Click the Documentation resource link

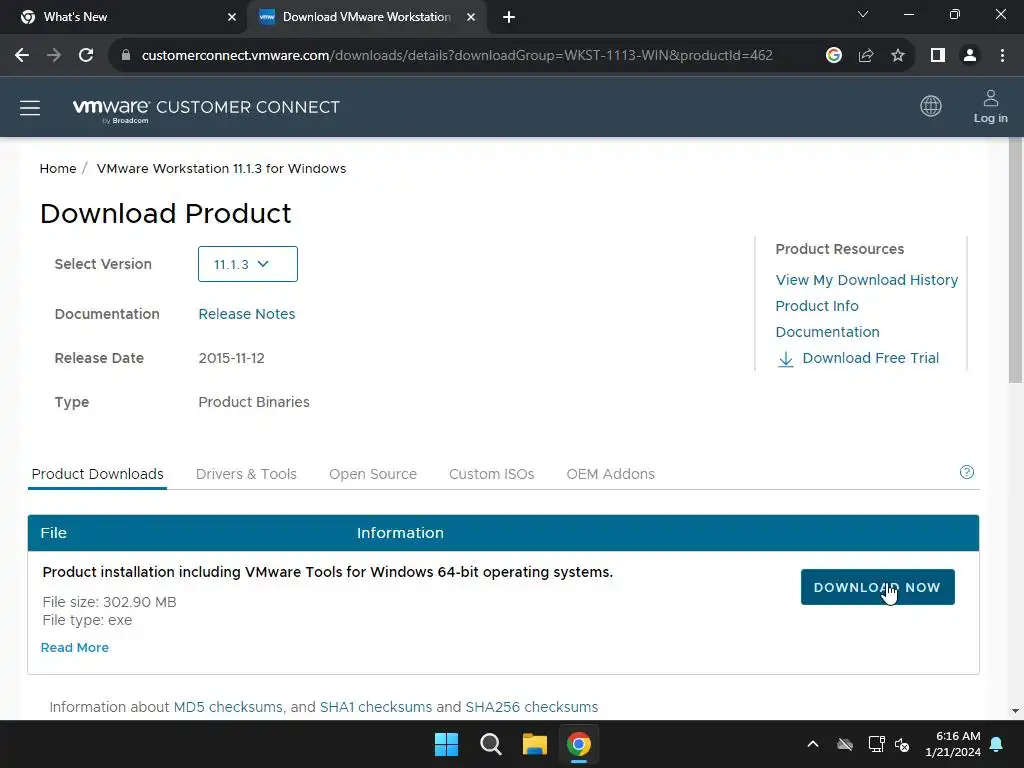point(827,332)
